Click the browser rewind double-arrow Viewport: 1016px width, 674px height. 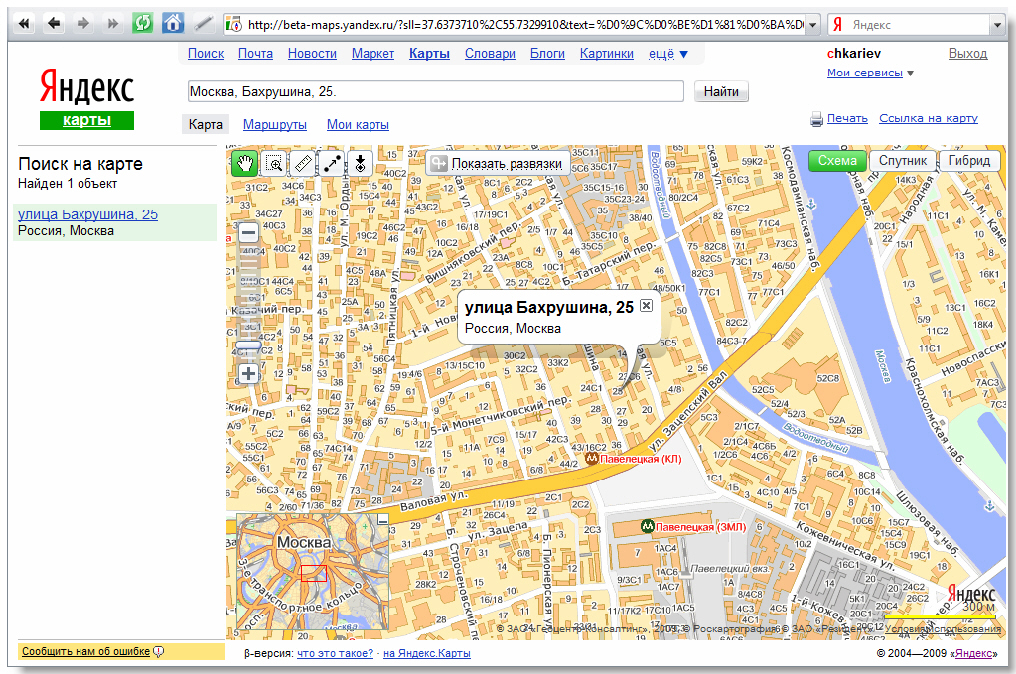click(x=25, y=24)
